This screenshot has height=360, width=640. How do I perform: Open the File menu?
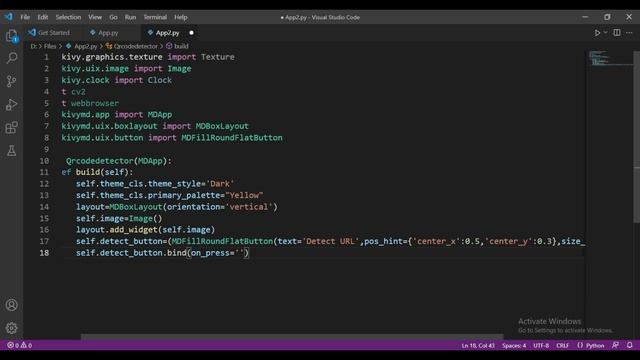(x=25, y=17)
